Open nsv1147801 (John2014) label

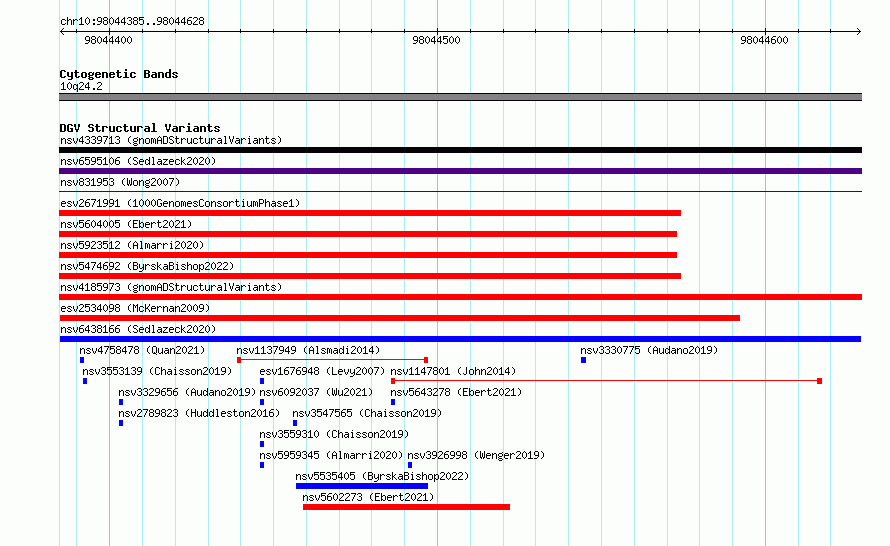[x=453, y=371]
